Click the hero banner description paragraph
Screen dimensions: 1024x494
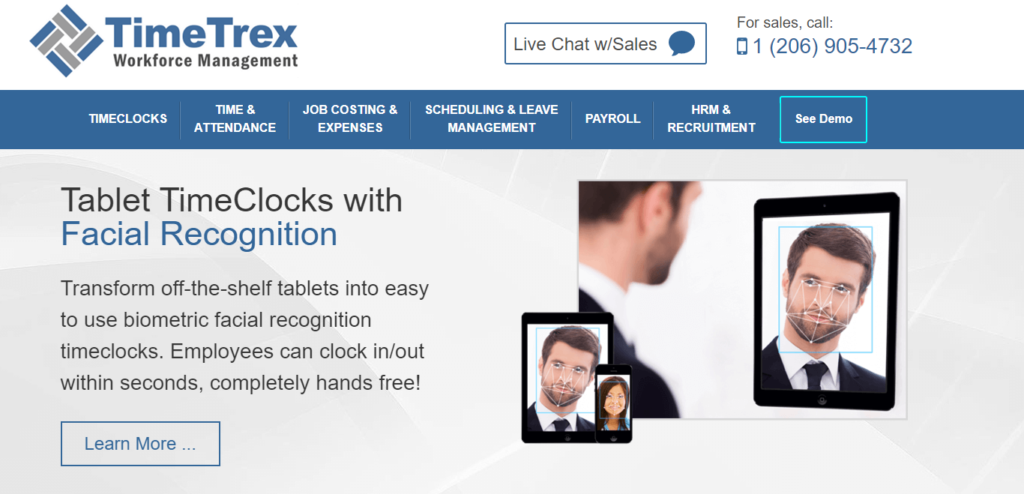pos(245,335)
